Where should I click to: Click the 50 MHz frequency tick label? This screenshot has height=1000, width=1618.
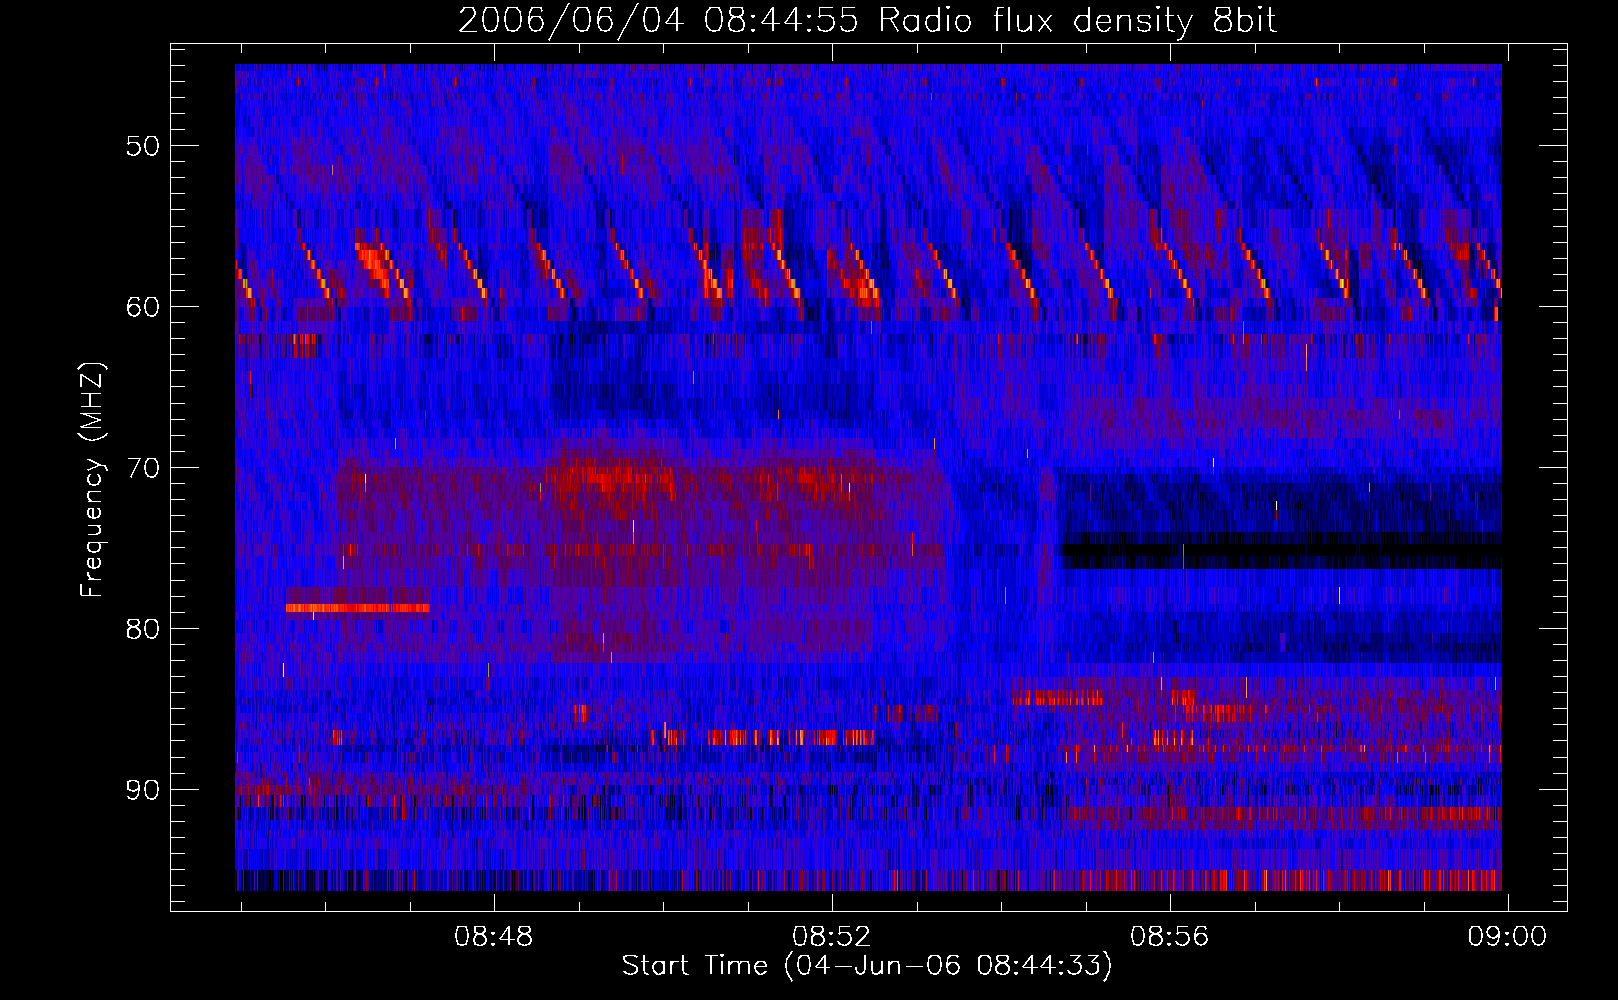[142, 146]
